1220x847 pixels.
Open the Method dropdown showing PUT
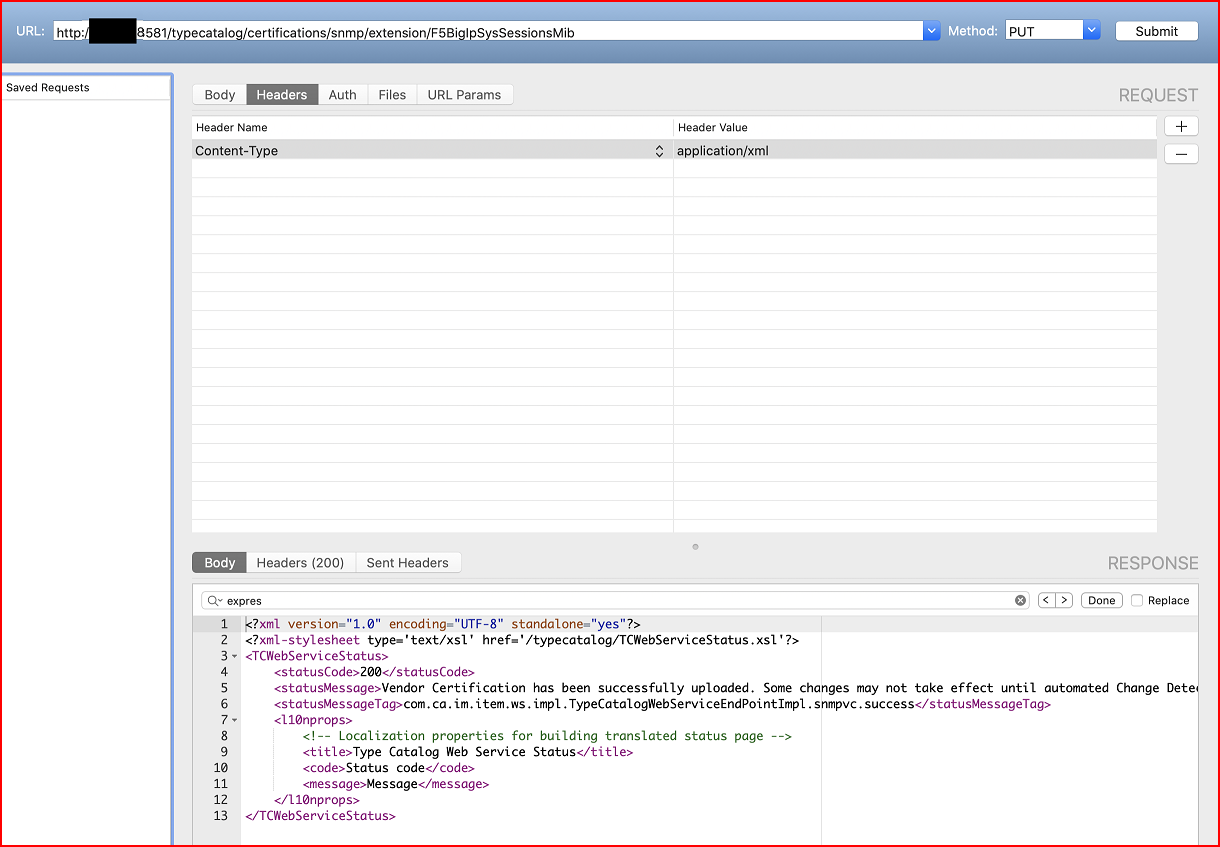[x=1092, y=31]
